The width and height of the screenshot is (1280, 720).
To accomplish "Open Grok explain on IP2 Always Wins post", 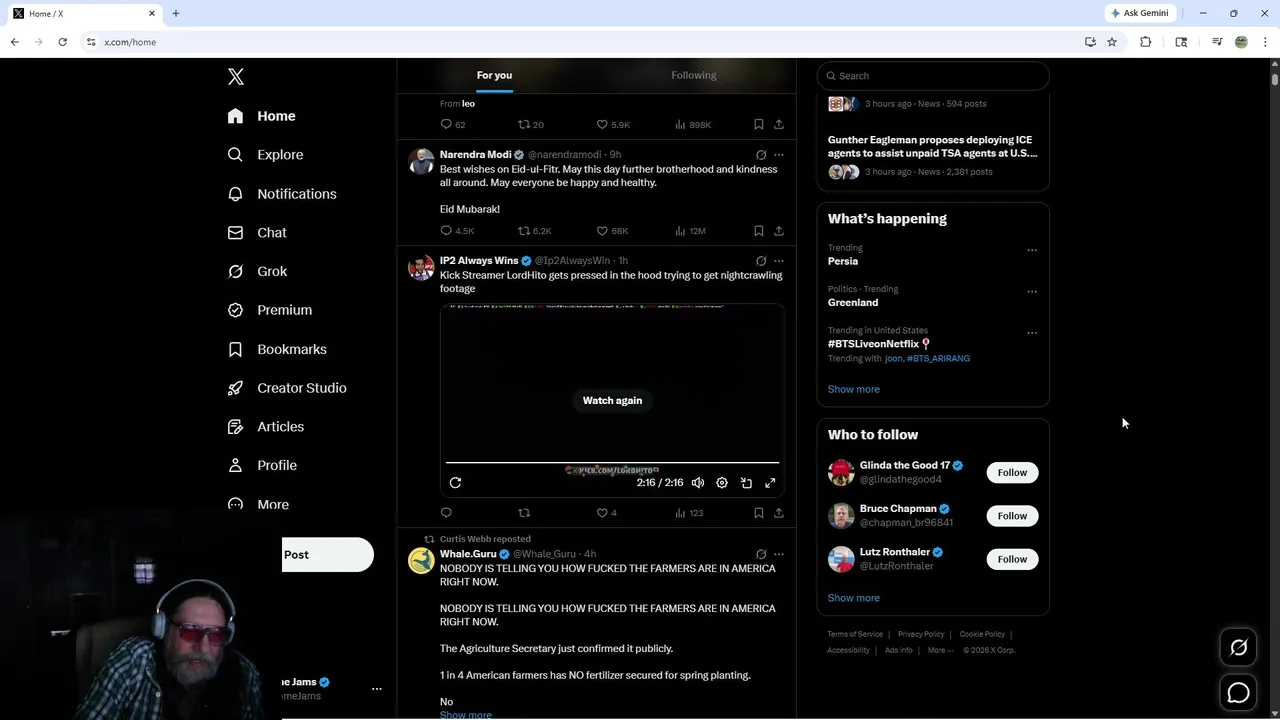I will [761, 261].
